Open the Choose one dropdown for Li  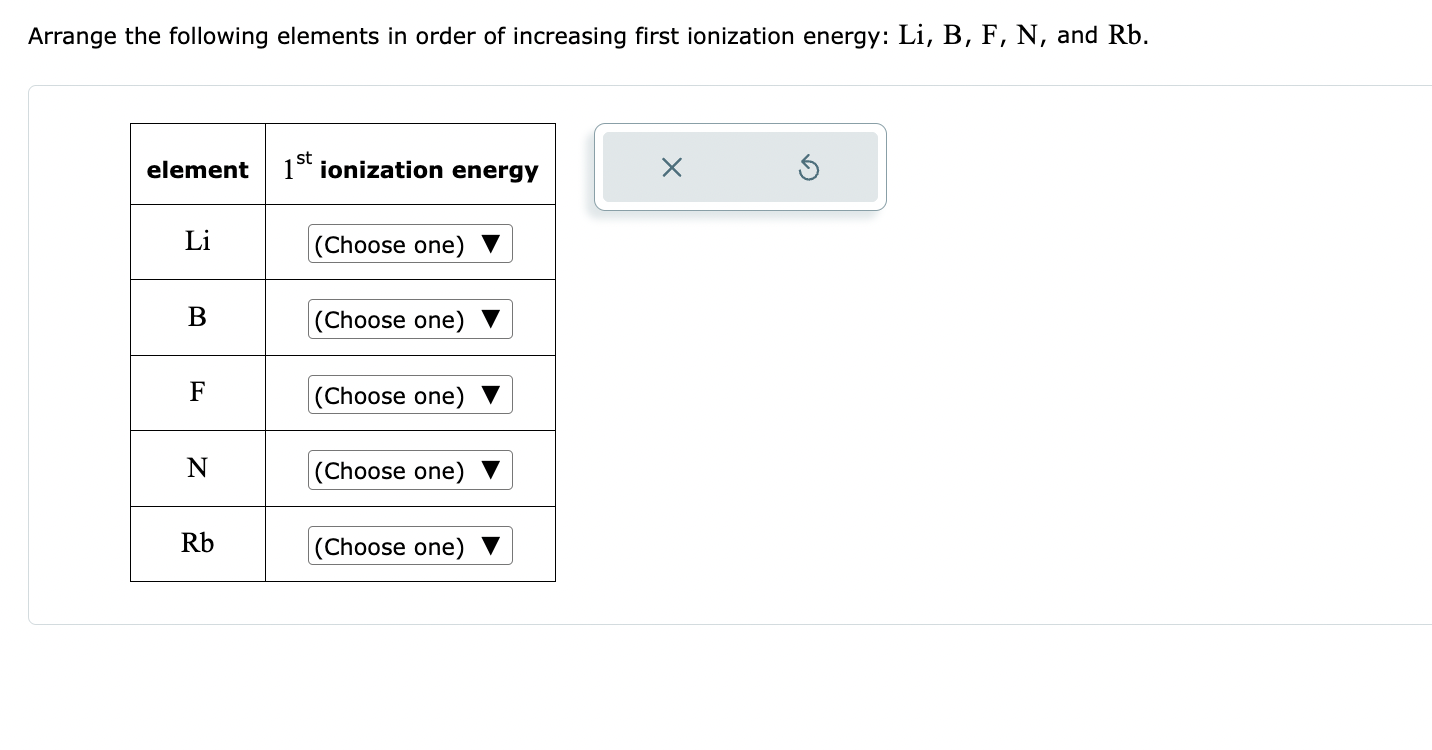click(410, 244)
